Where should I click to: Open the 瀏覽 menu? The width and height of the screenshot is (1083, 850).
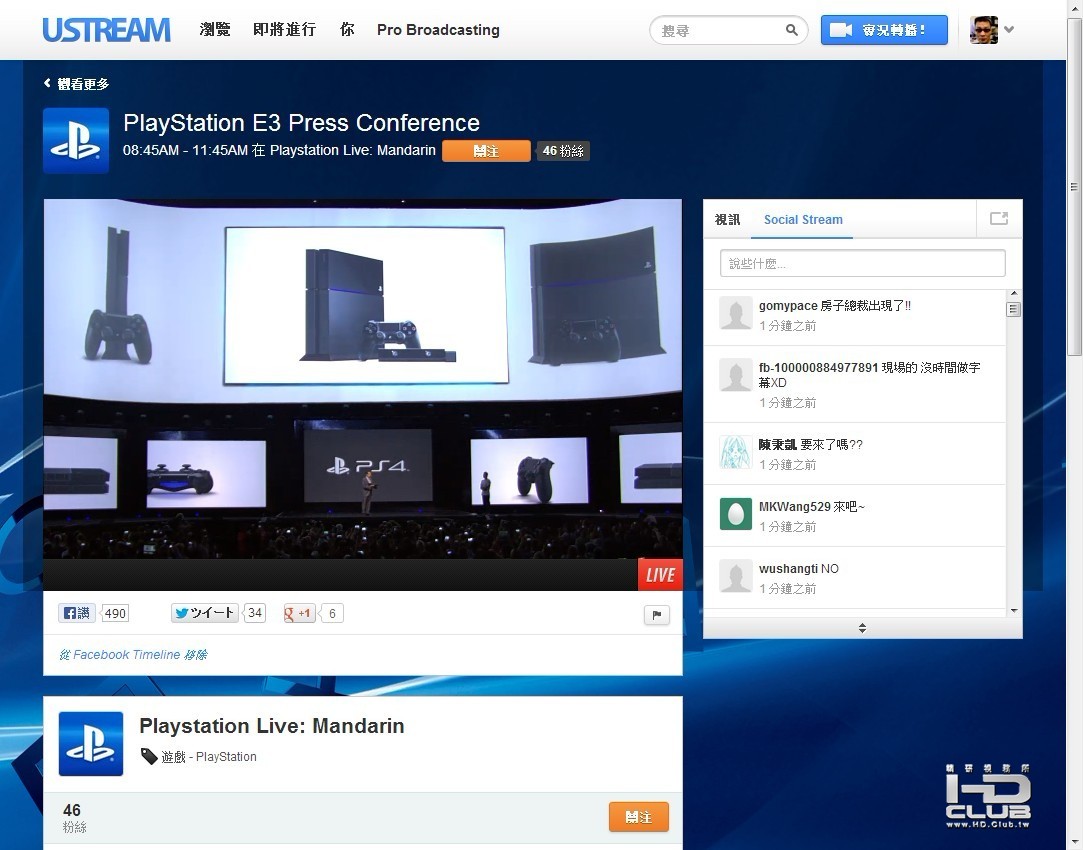[215, 30]
